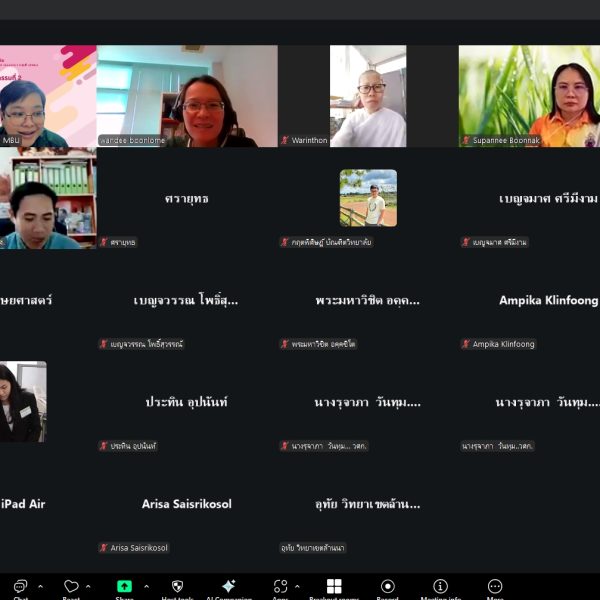Viewport: 600px width, 600px height.
Task: Click the iPad Air participant name
Action: (23, 504)
